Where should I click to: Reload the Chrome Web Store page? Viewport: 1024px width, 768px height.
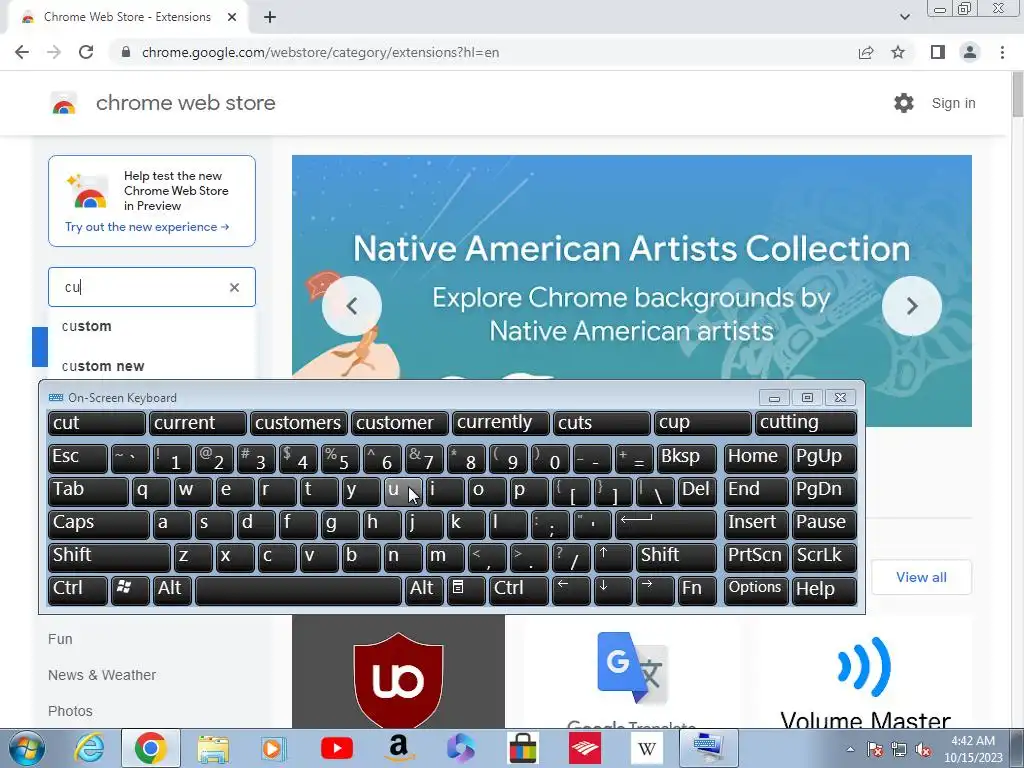click(x=86, y=52)
